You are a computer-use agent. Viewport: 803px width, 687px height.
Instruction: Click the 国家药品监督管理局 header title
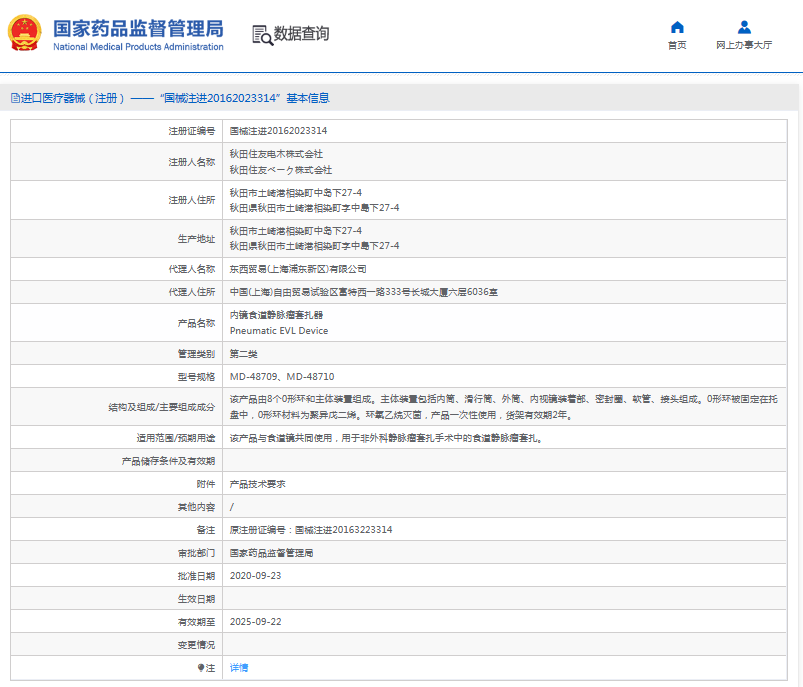[x=140, y=27]
